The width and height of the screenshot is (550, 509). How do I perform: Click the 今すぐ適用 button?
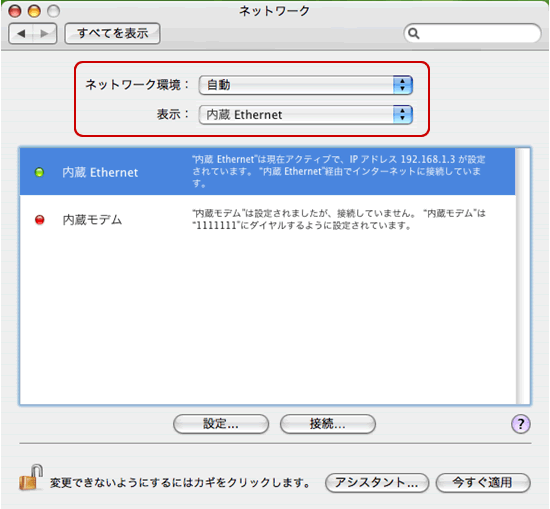click(483, 483)
